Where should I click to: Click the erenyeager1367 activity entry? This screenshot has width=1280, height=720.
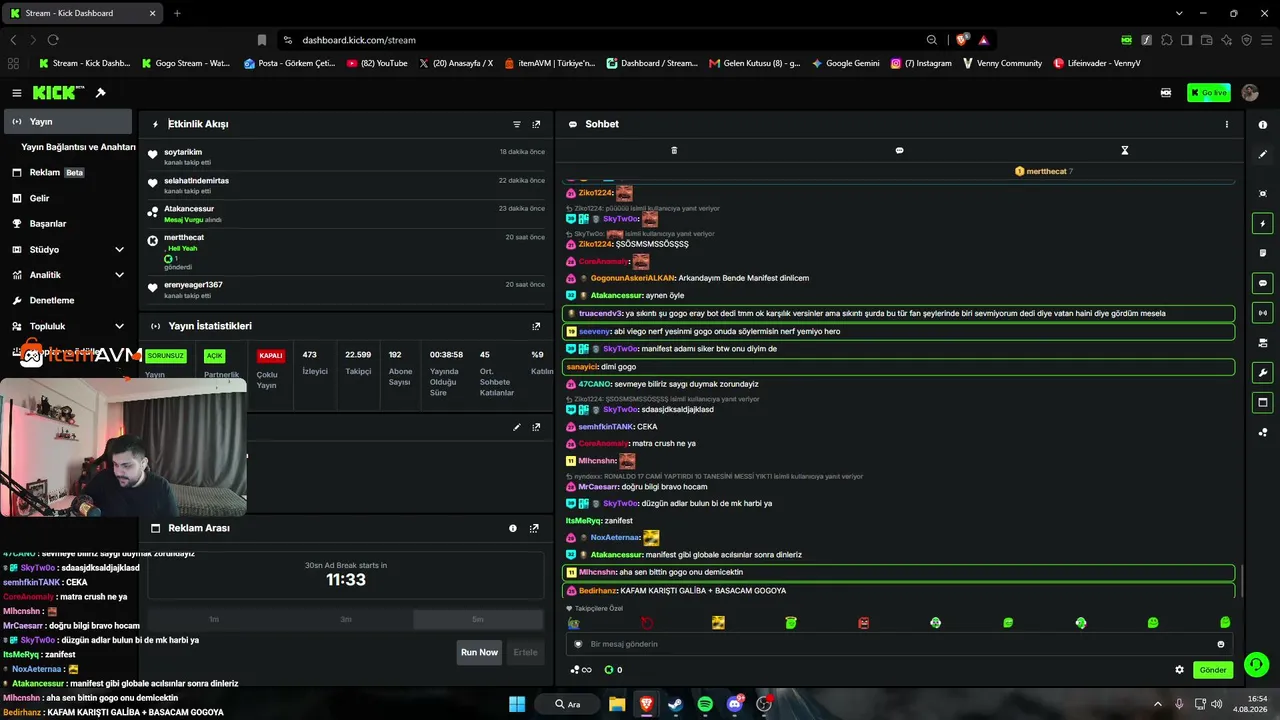[x=347, y=290]
